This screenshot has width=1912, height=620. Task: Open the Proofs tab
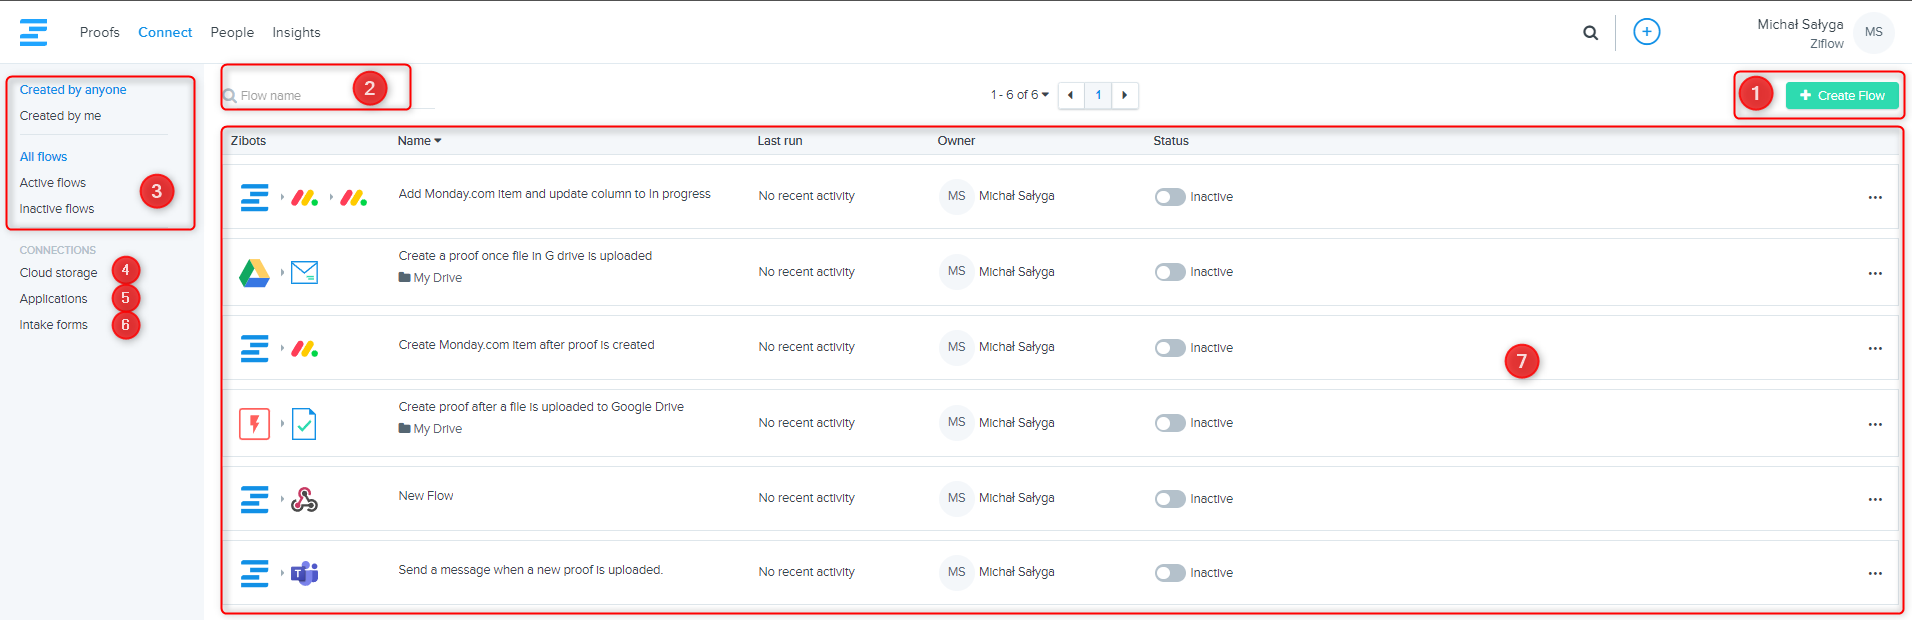coord(99,32)
